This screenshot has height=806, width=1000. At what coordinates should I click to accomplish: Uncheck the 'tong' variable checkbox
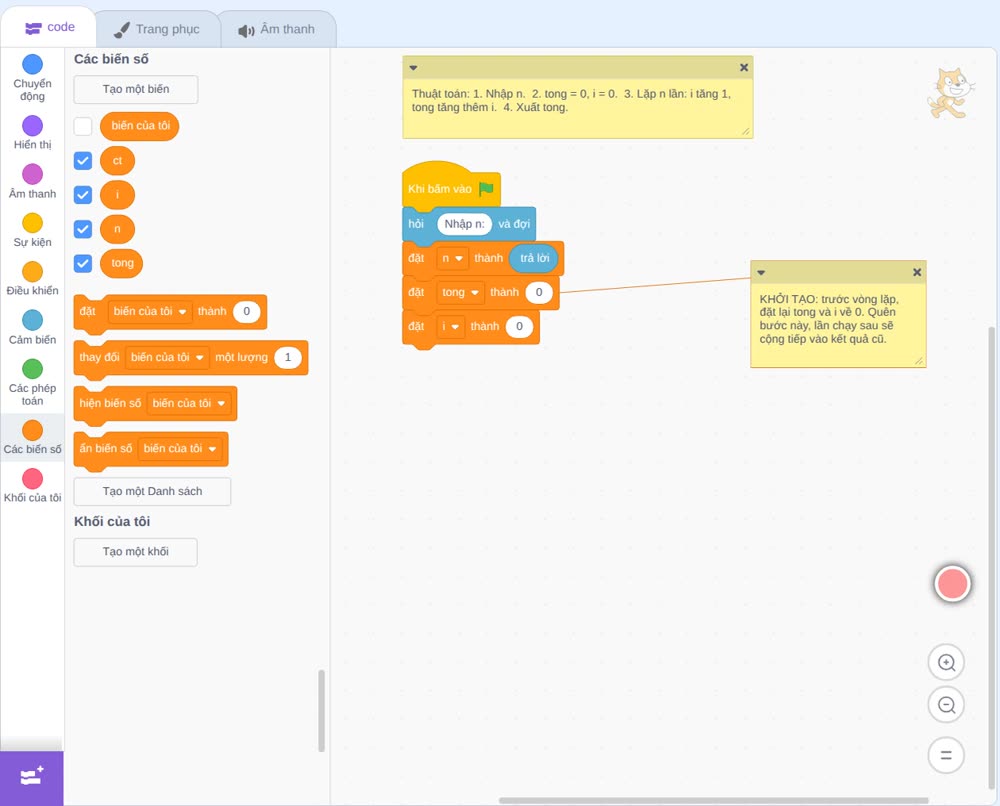(x=83, y=263)
